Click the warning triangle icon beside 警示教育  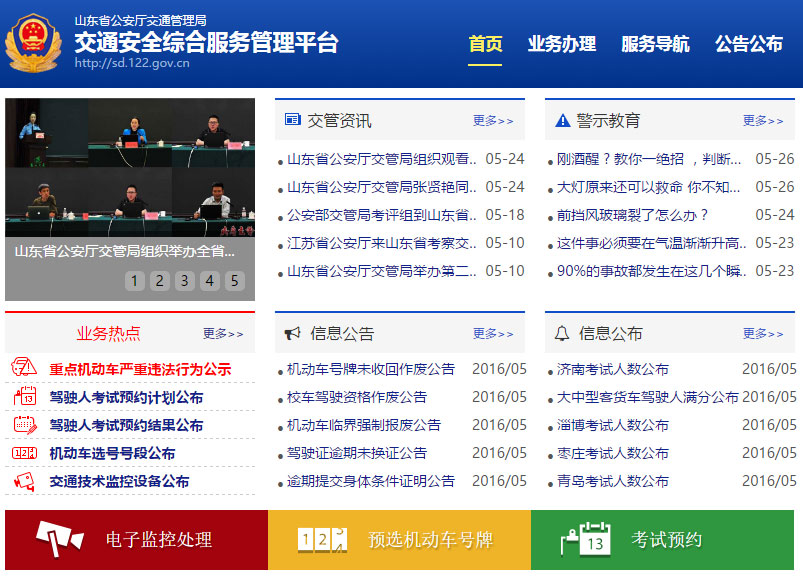(x=563, y=118)
